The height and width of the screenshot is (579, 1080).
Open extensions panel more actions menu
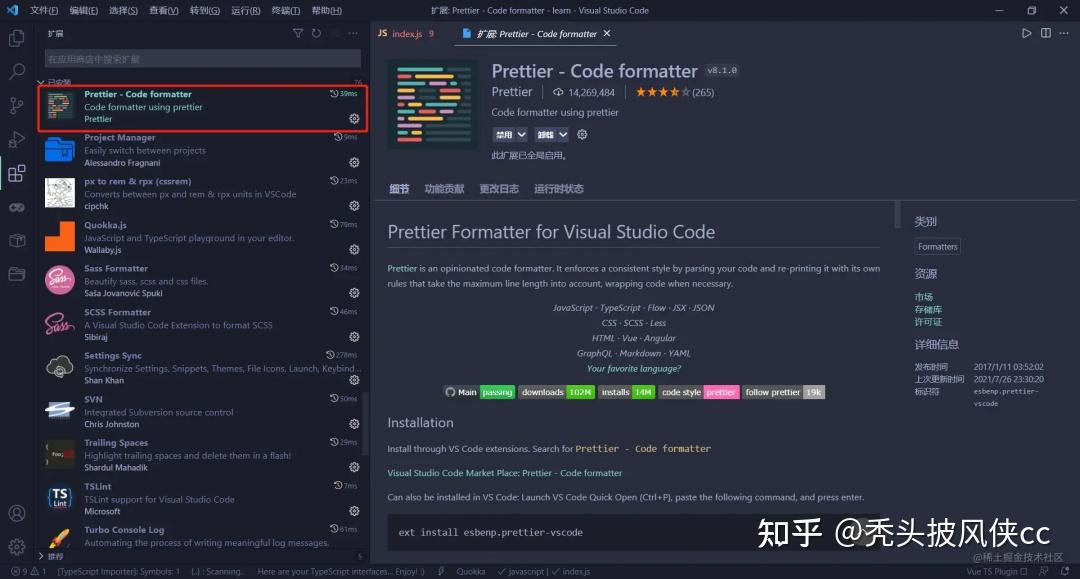point(353,33)
